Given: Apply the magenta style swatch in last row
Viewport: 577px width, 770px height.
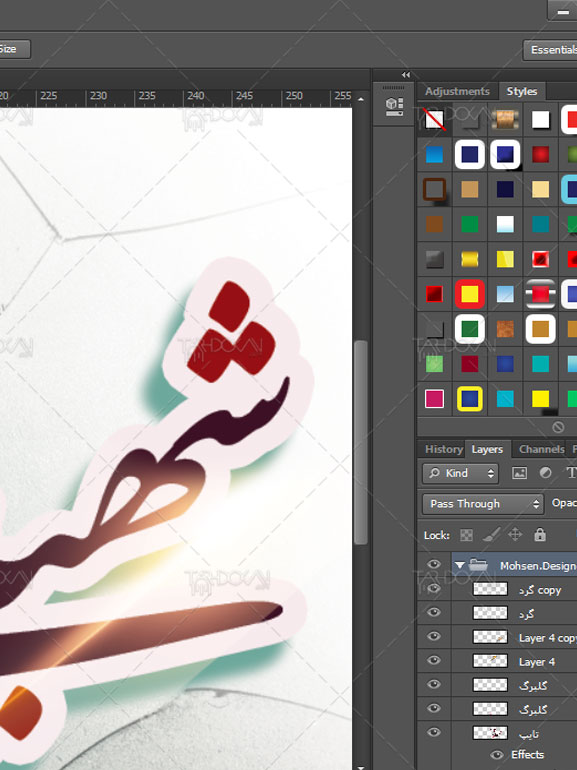Looking at the screenshot, I should click(x=435, y=399).
